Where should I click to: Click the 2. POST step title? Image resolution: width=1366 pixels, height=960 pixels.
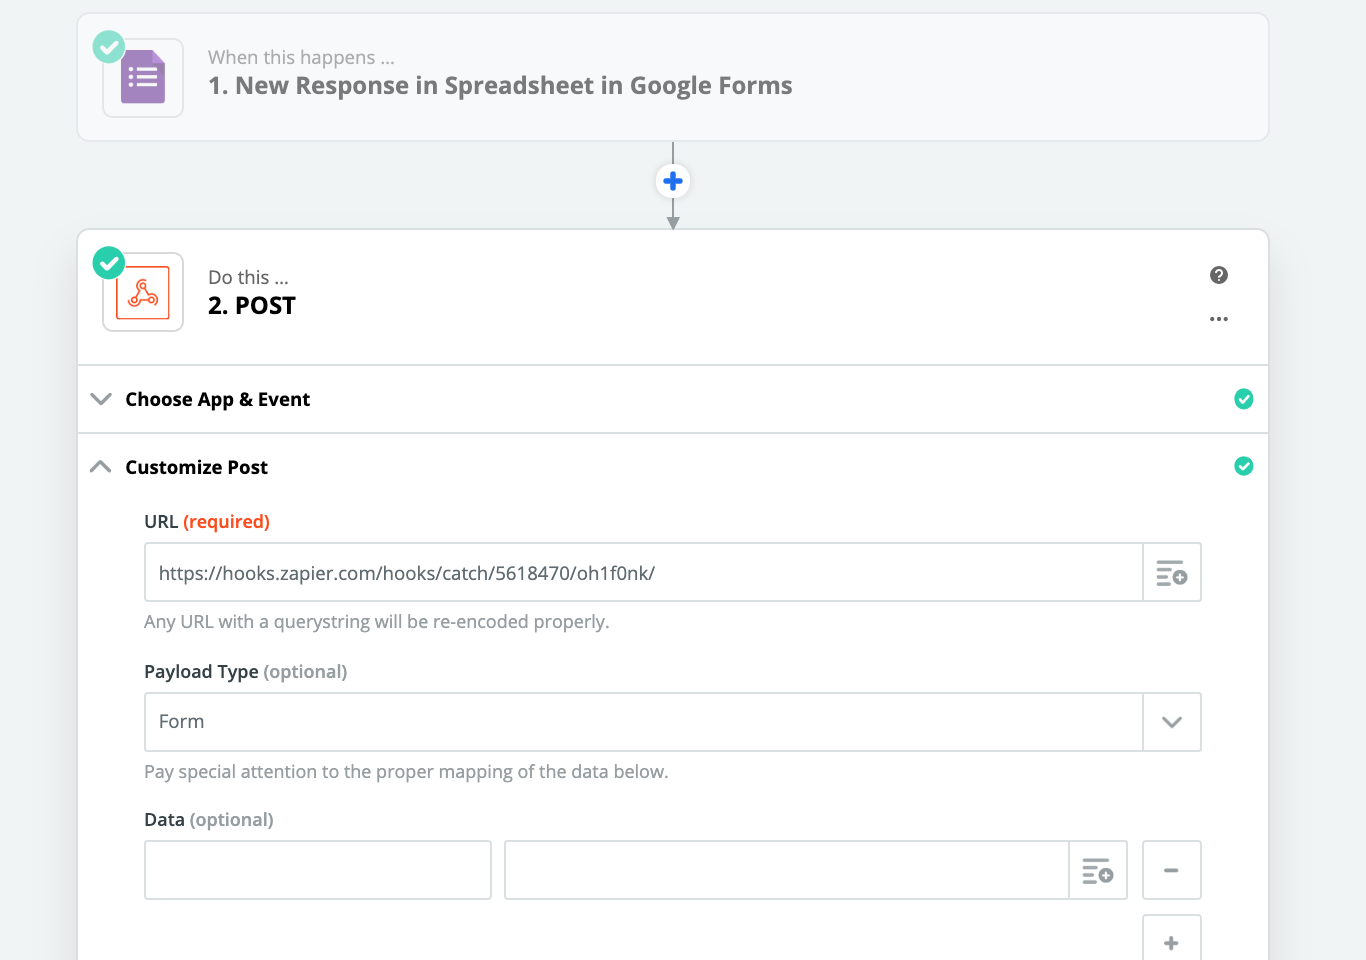pos(252,306)
